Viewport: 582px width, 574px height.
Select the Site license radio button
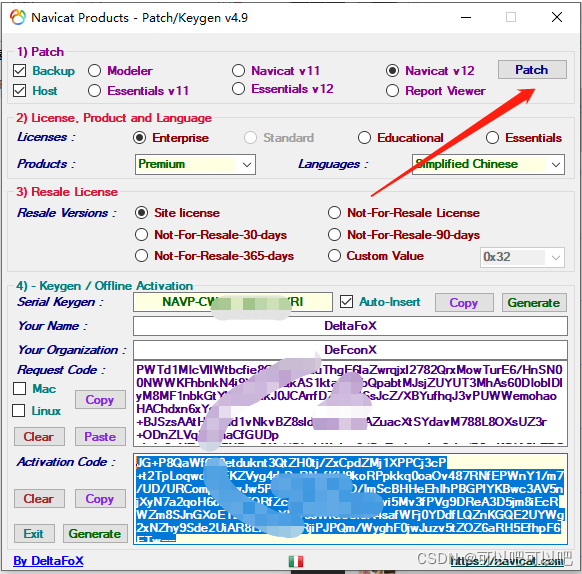[x=141, y=213]
